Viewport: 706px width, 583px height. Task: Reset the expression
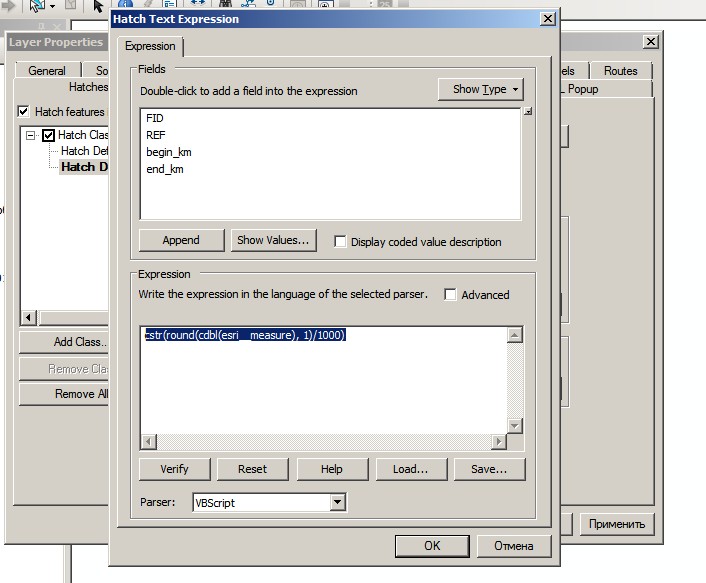tap(253, 469)
